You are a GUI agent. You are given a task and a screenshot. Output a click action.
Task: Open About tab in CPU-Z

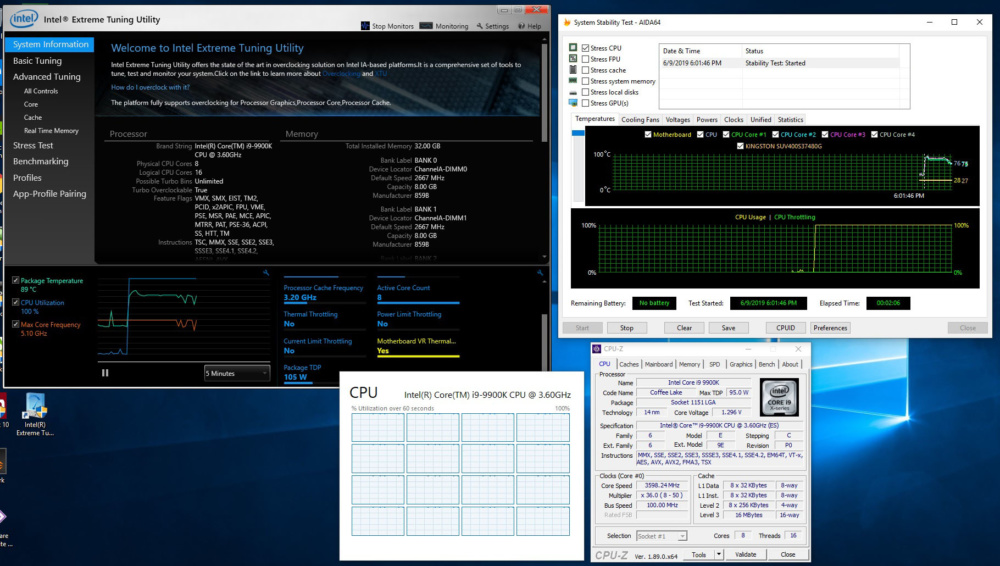point(790,364)
